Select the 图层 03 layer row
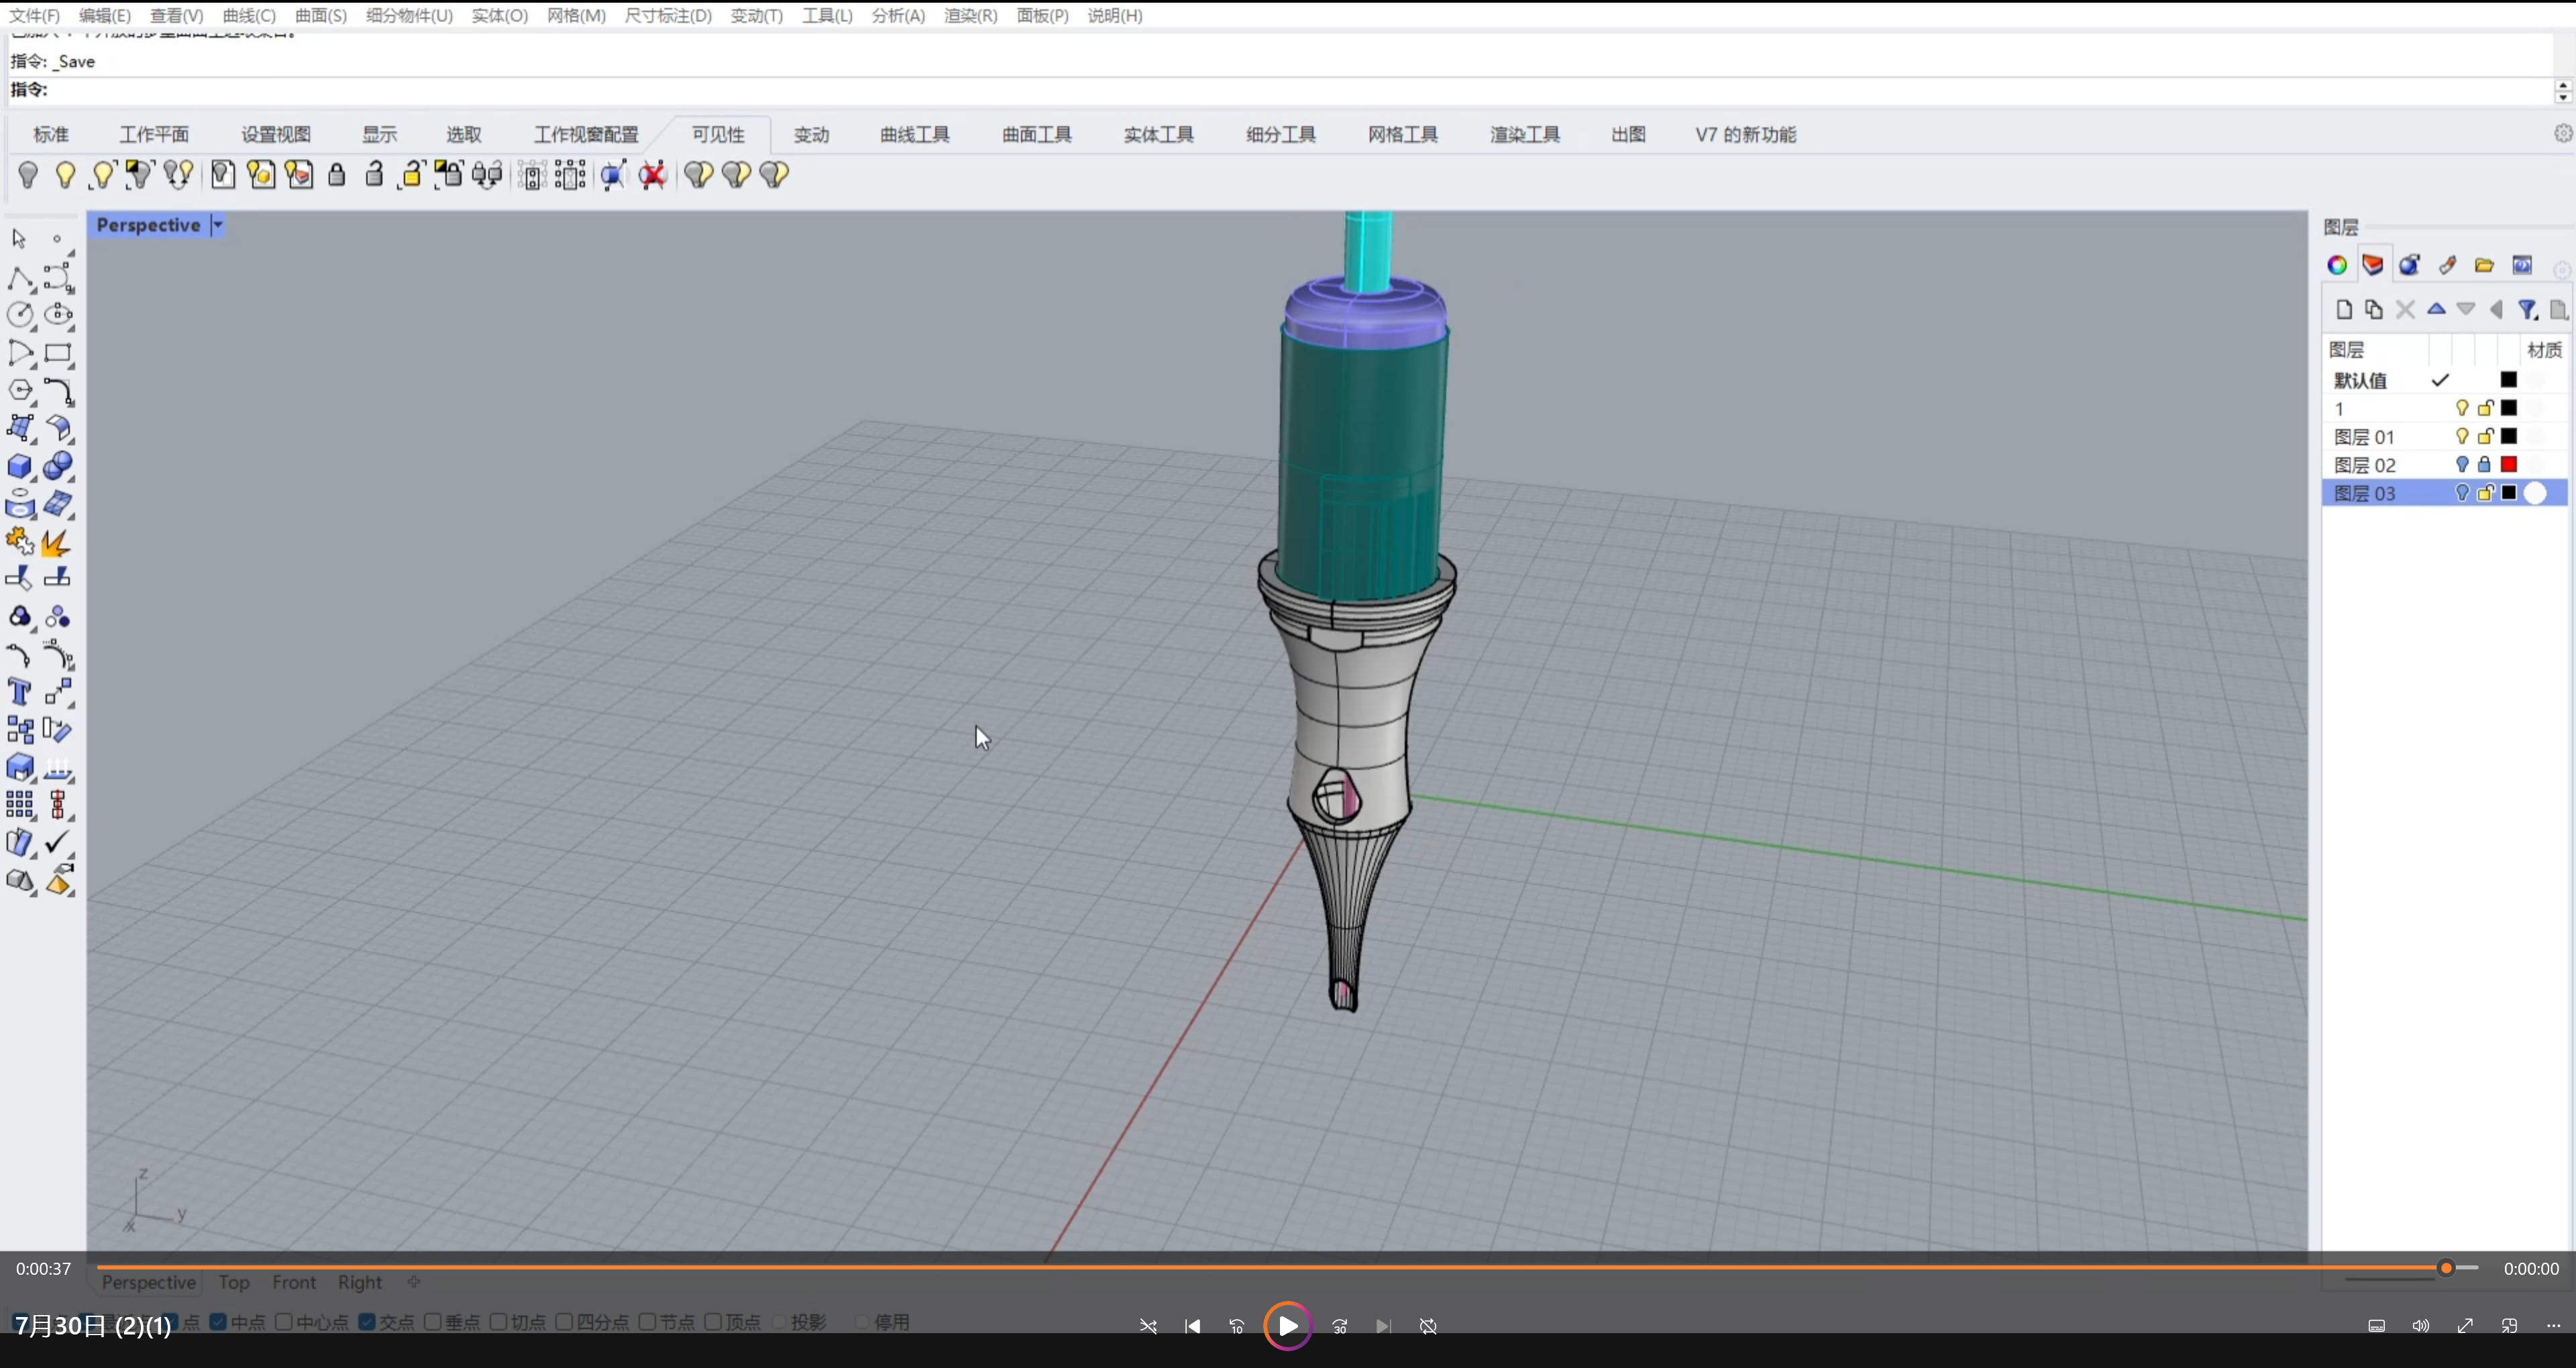The image size is (2576, 1368). [2444, 493]
